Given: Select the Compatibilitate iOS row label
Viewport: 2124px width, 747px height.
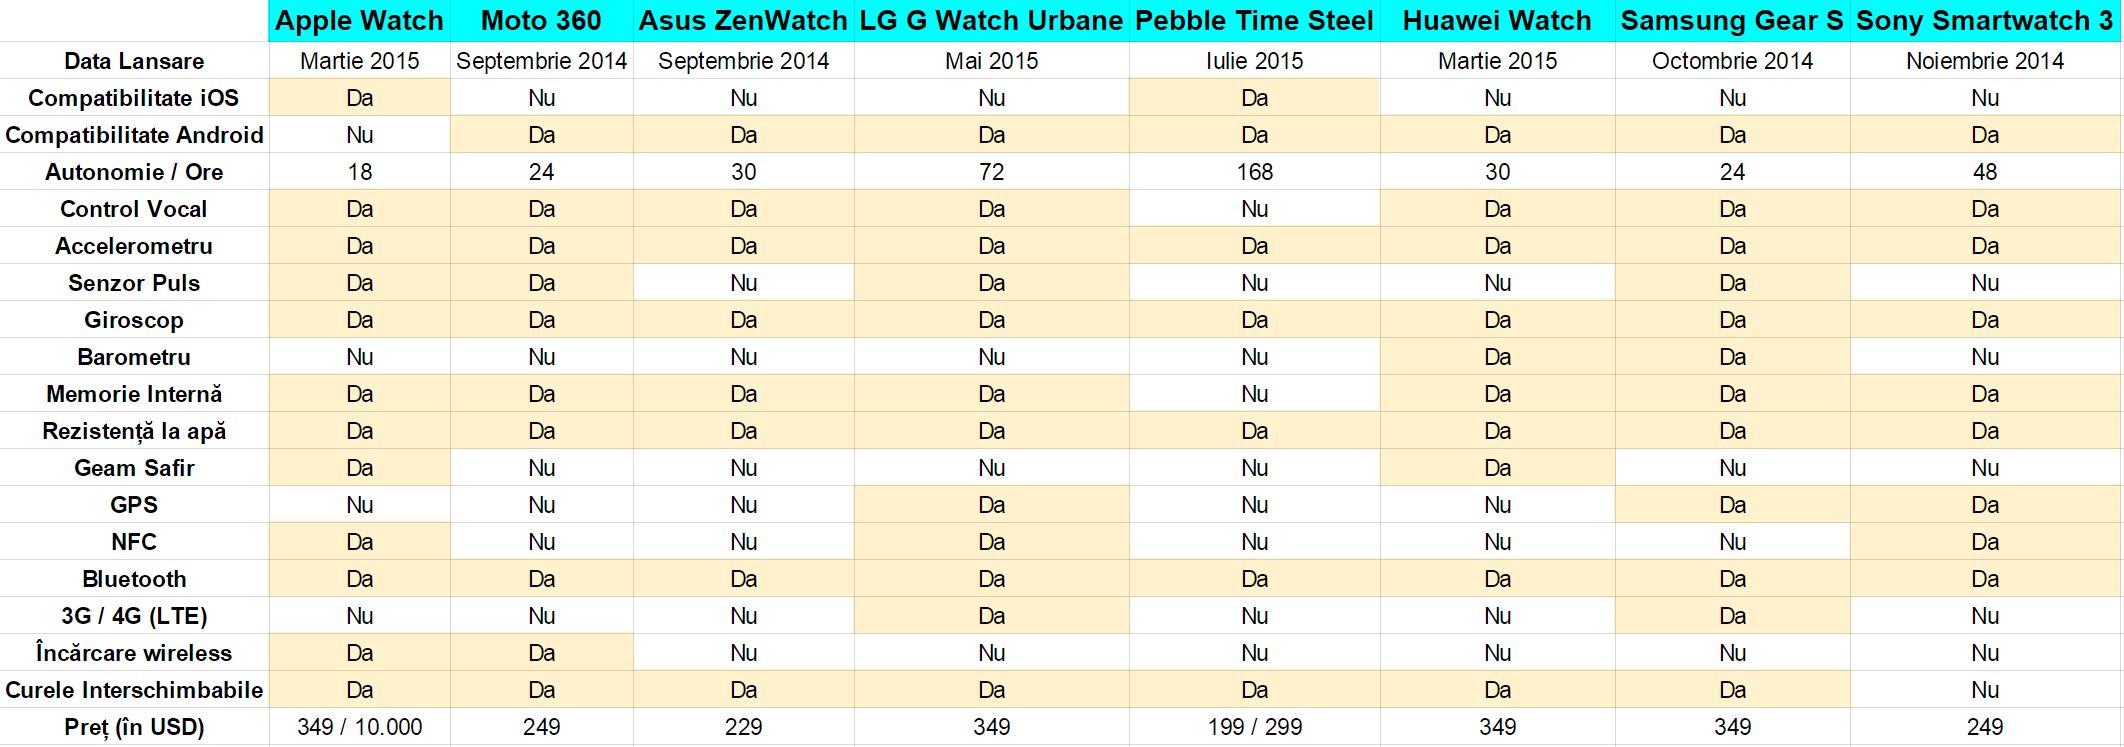Looking at the screenshot, I should click(x=134, y=98).
